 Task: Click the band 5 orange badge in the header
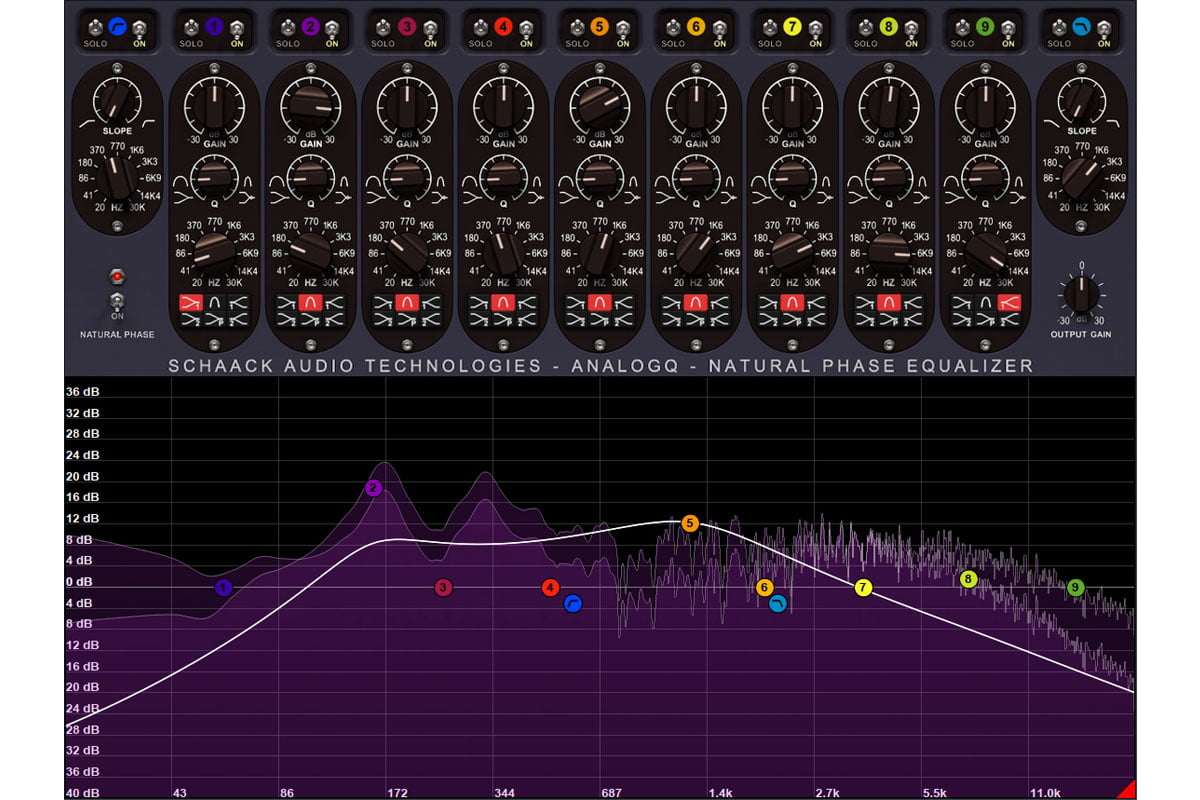[600, 27]
